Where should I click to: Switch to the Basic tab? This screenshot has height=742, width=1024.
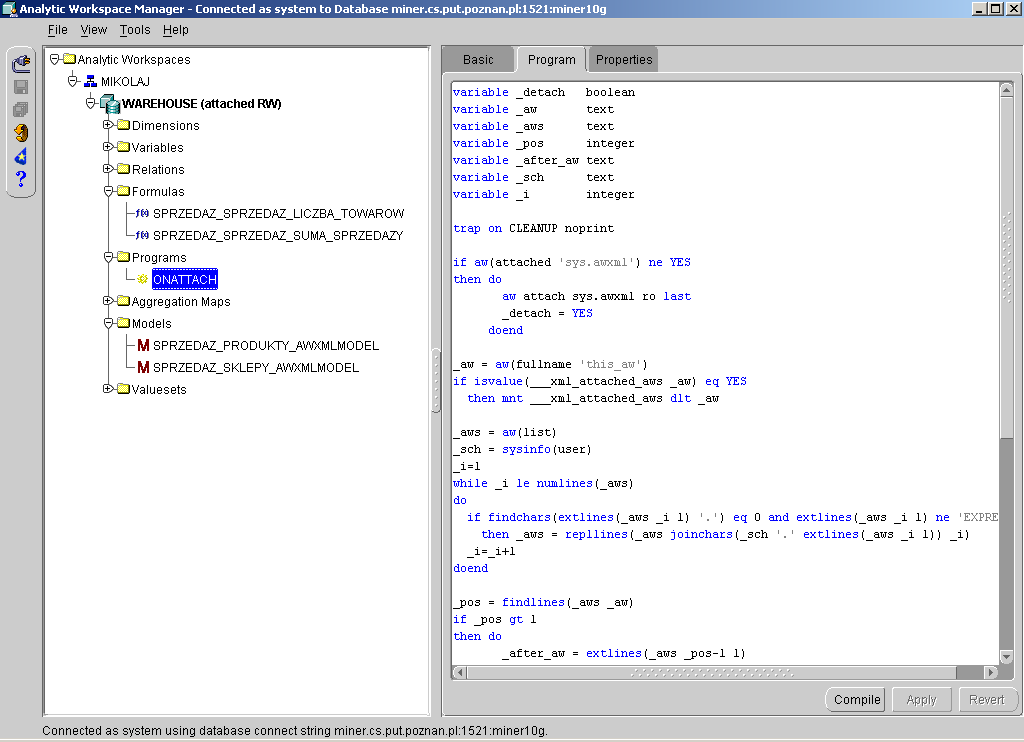click(x=478, y=60)
